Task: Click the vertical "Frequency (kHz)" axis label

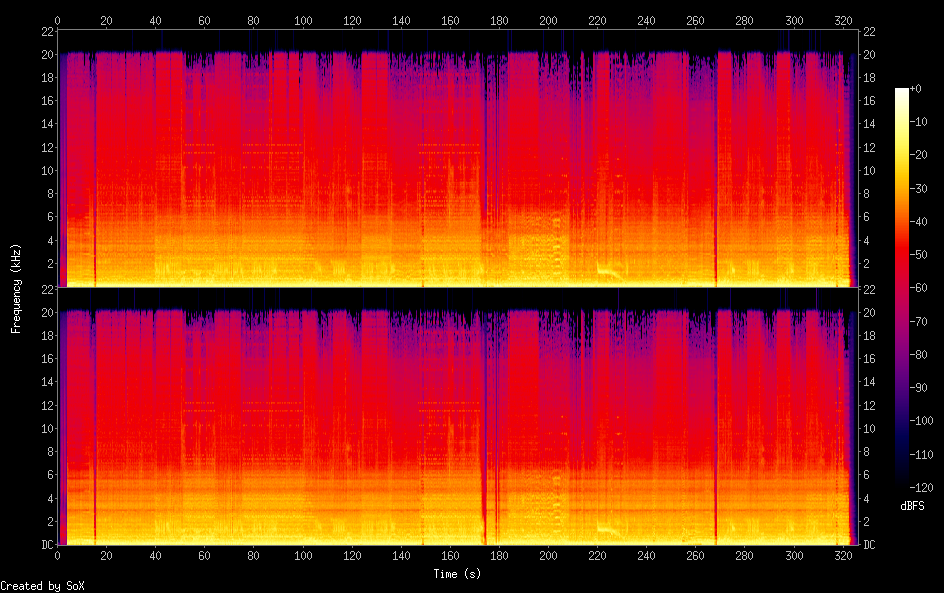Action: pos(16,288)
